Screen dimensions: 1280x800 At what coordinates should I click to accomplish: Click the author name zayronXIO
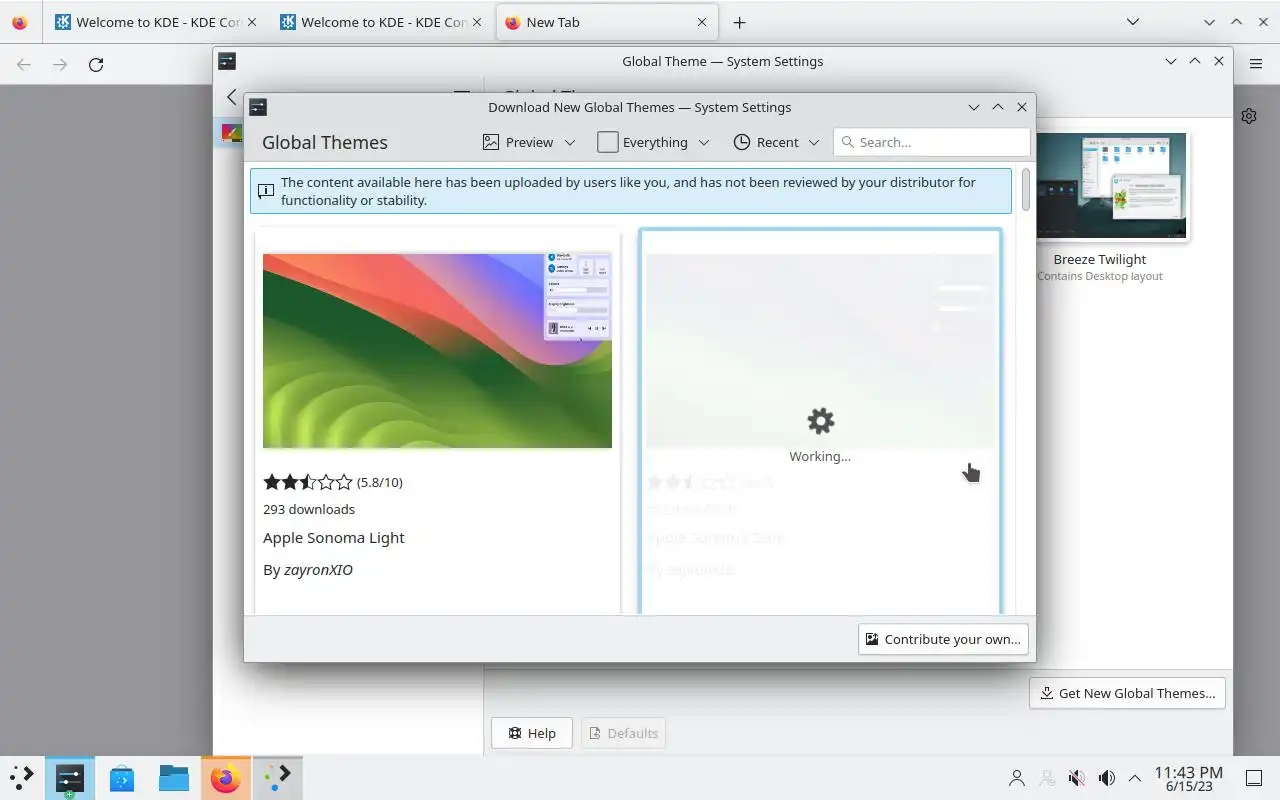(x=318, y=570)
